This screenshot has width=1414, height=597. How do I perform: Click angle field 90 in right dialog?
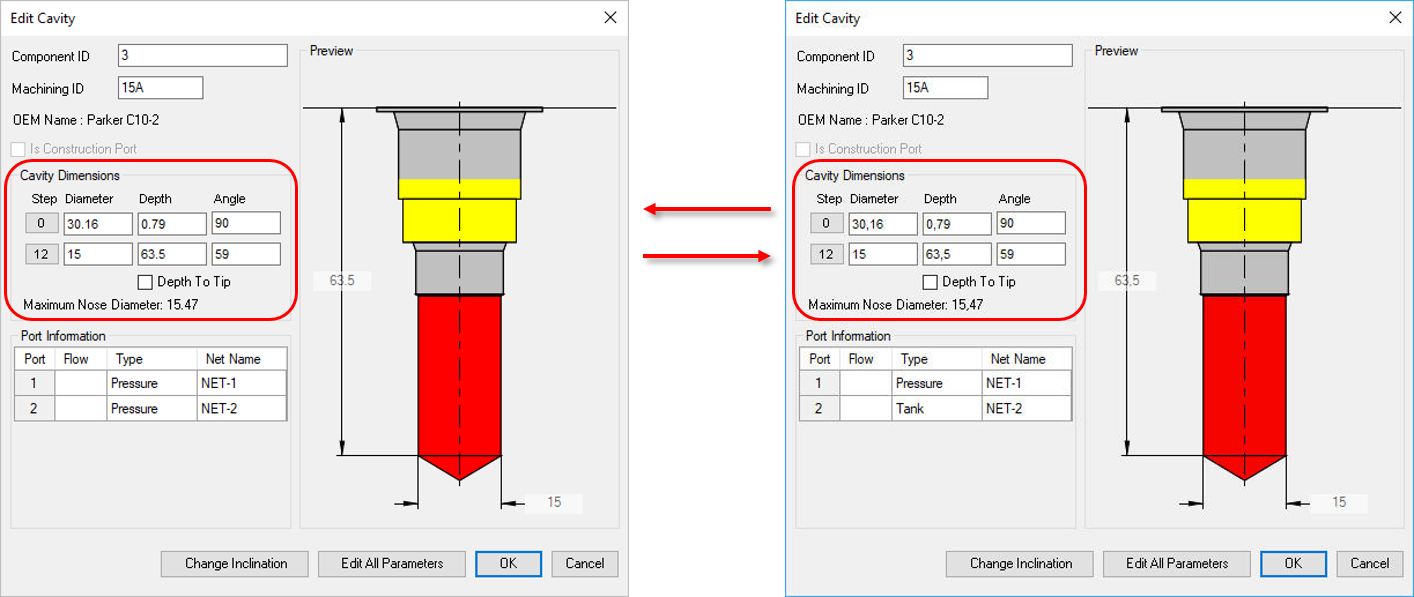pos(1031,223)
